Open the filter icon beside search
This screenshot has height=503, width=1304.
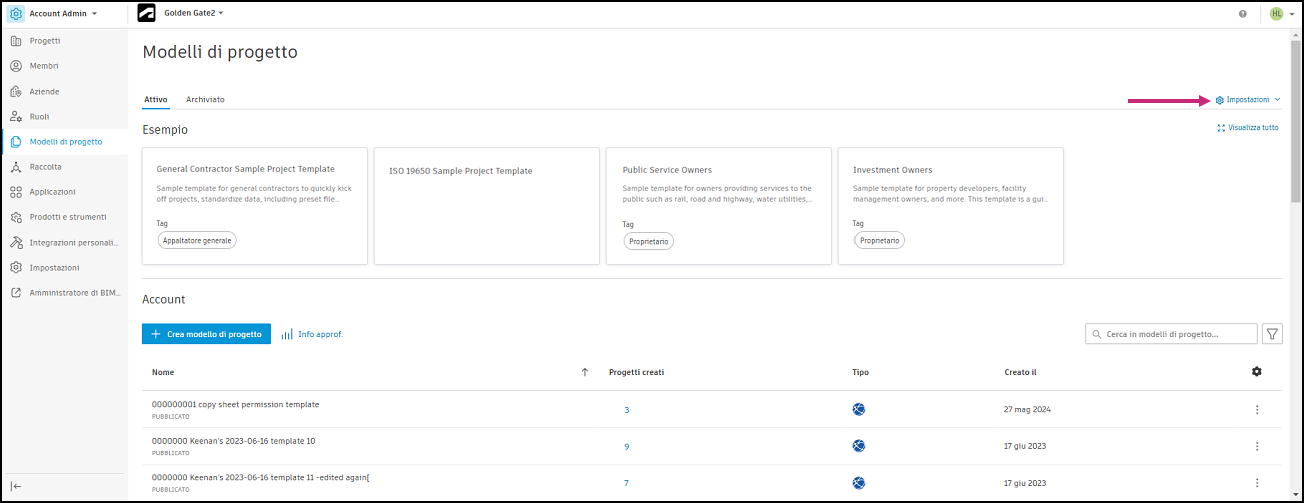pyautogui.click(x=1273, y=334)
